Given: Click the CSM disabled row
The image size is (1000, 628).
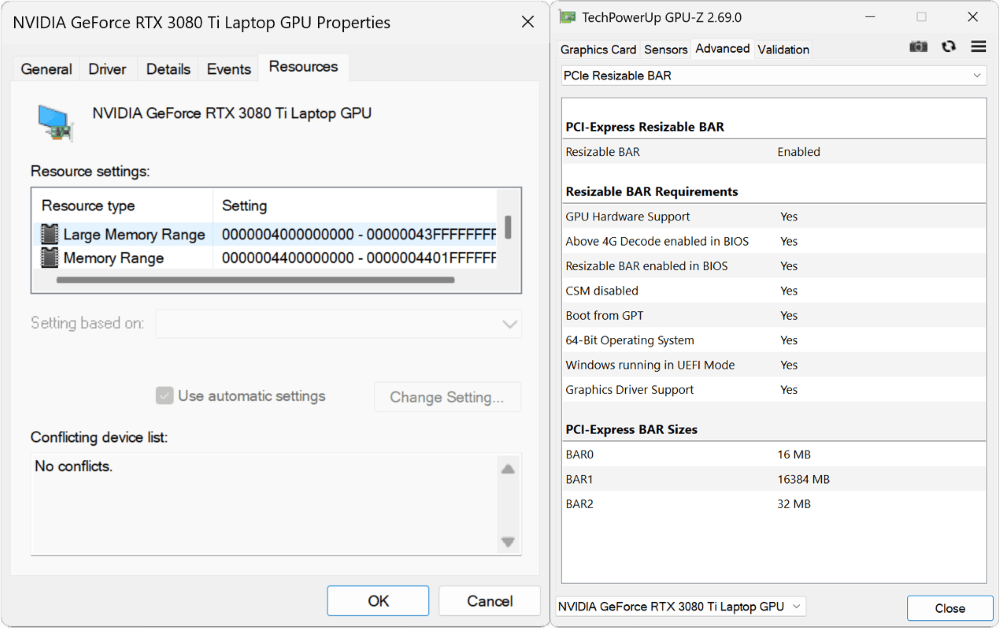Looking at the screenshot, I should point(774,291).
